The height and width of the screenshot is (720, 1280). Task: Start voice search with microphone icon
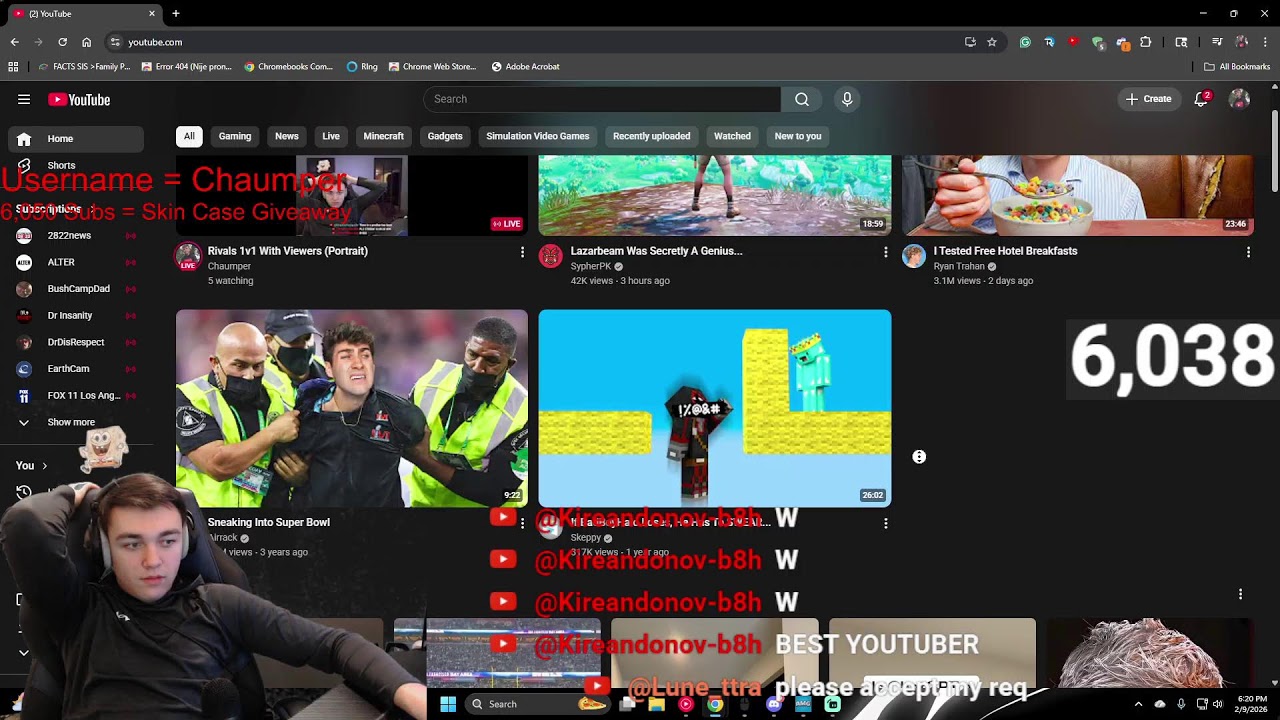[847, 99]
